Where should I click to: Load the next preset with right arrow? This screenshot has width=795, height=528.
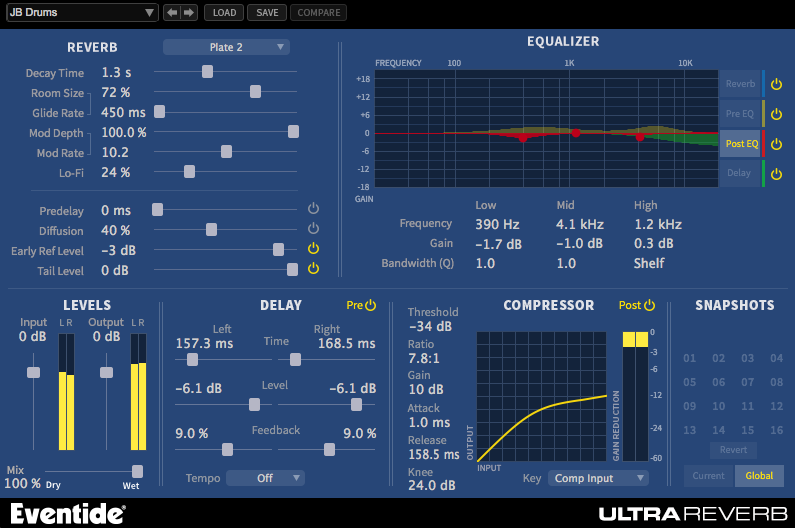[189, 12]
